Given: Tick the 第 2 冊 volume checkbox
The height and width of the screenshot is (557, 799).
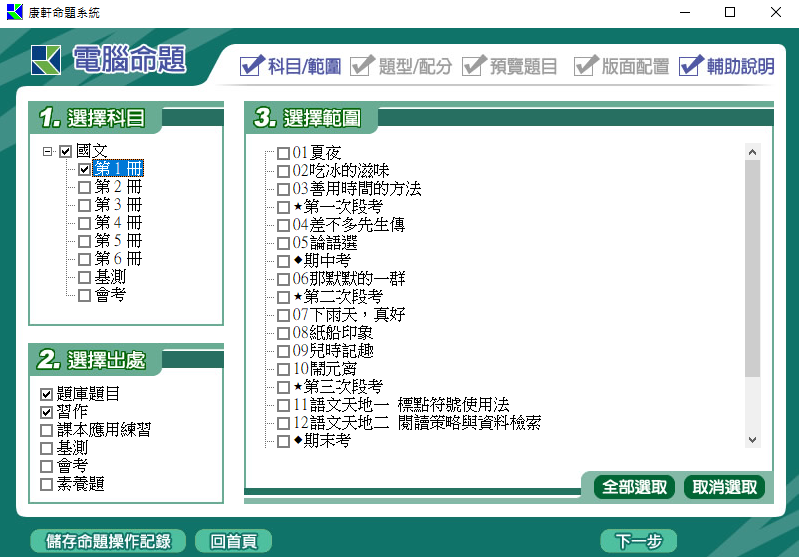Looking at the screenshot, I should point(84,187).
